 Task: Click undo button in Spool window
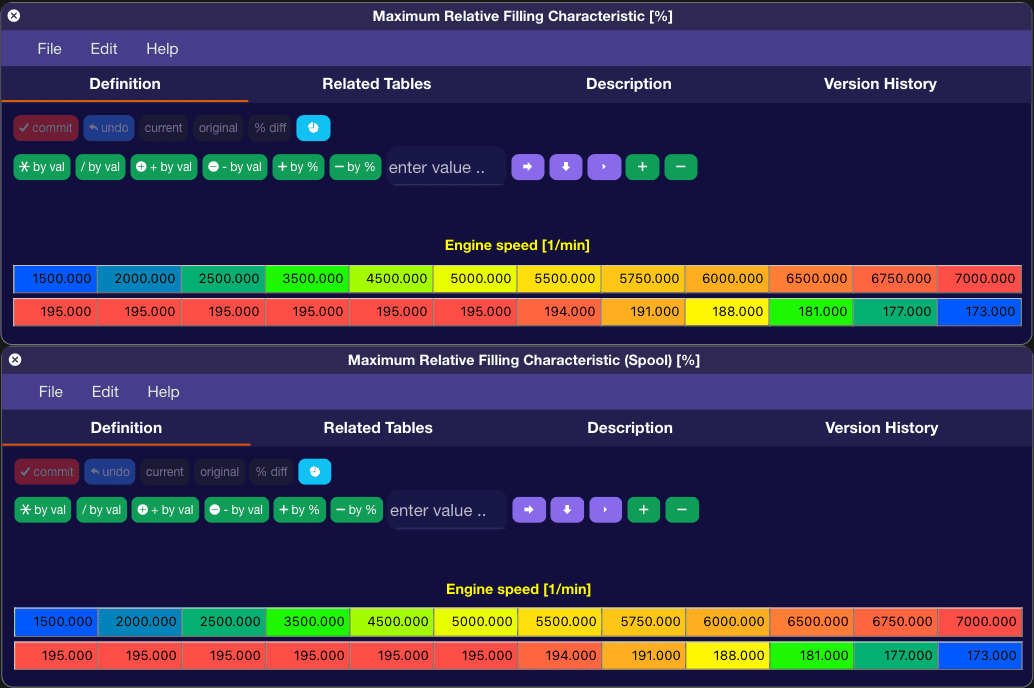pos(110,472)
